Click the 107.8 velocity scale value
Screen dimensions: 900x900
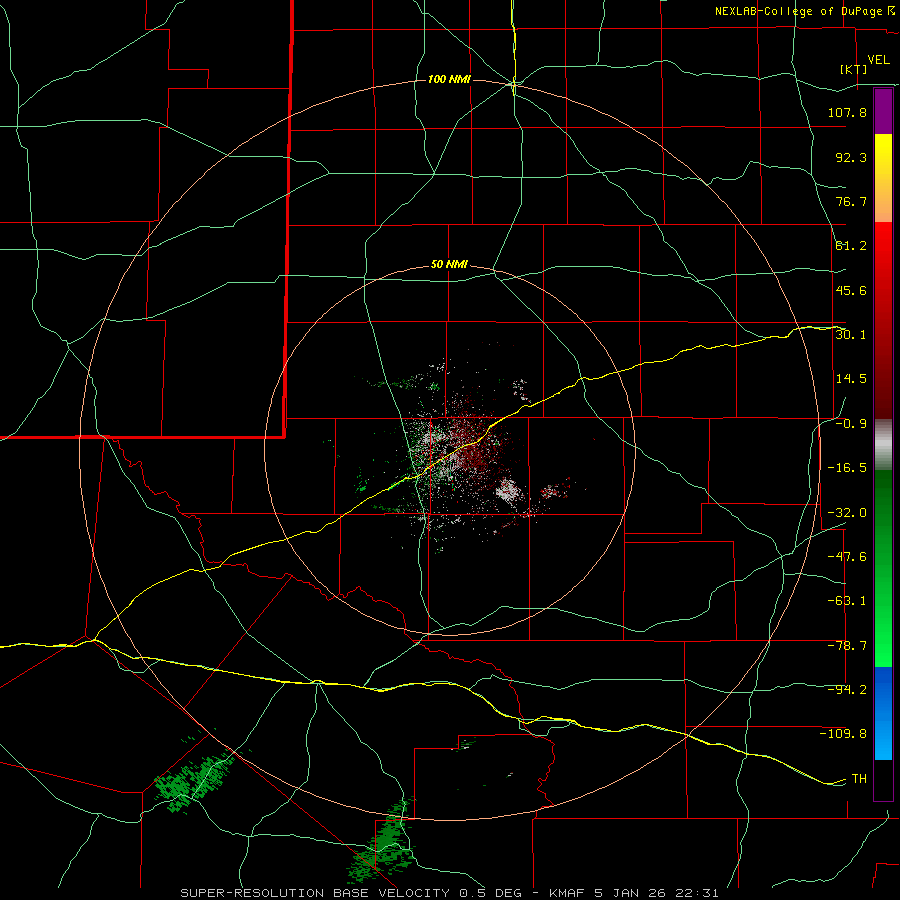click(847, 112)
